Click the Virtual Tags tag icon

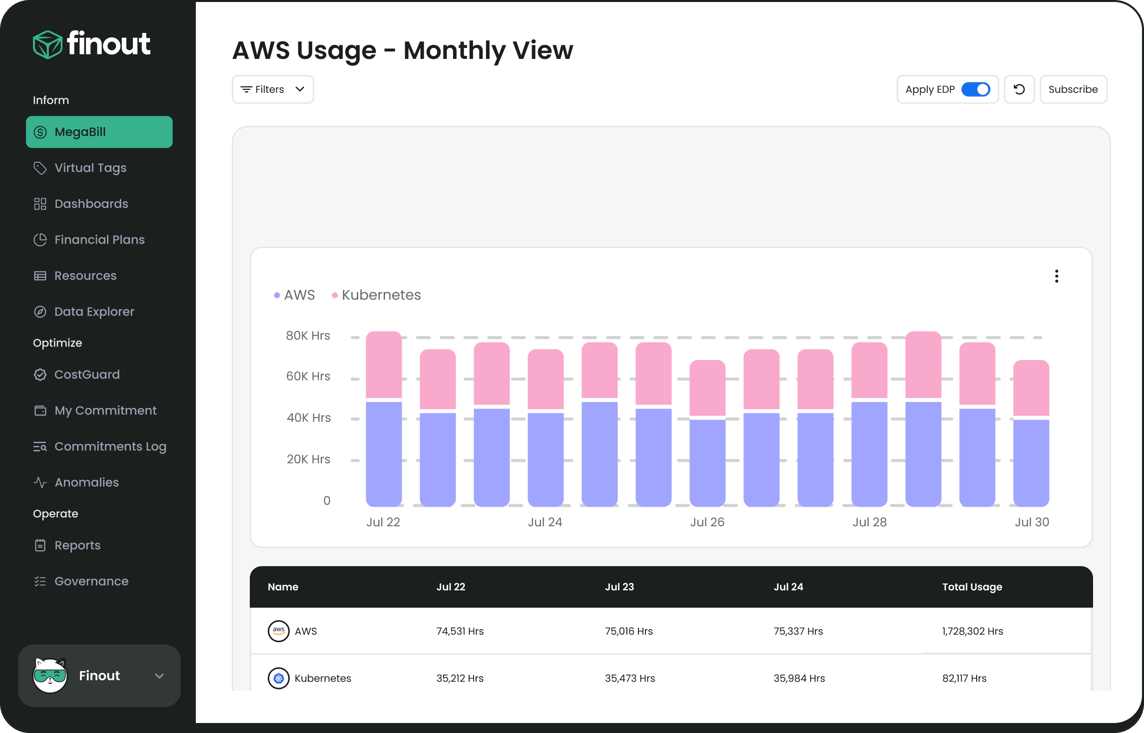pos(40,168)
